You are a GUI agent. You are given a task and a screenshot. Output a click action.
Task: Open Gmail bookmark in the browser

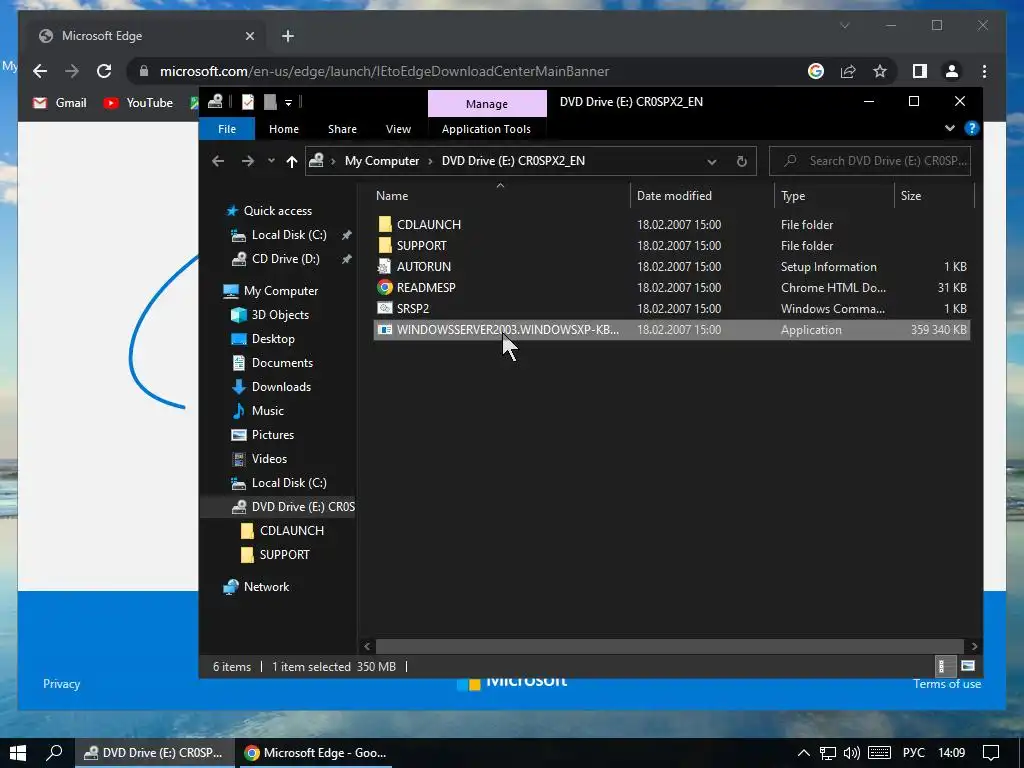click(59, 103)
